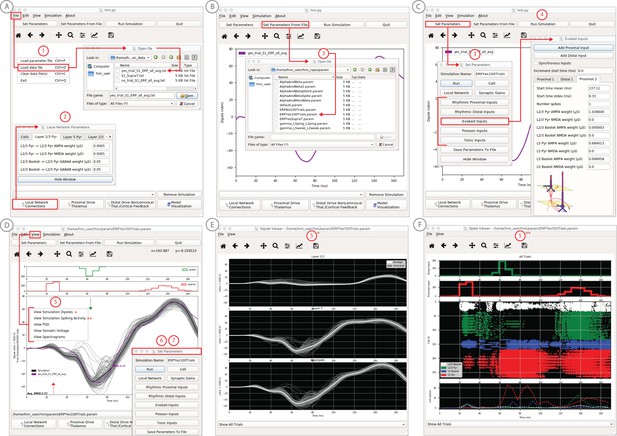
Task: Switch to the Distal 1 tab in Evoked Inputs
Action: [567, 79]
